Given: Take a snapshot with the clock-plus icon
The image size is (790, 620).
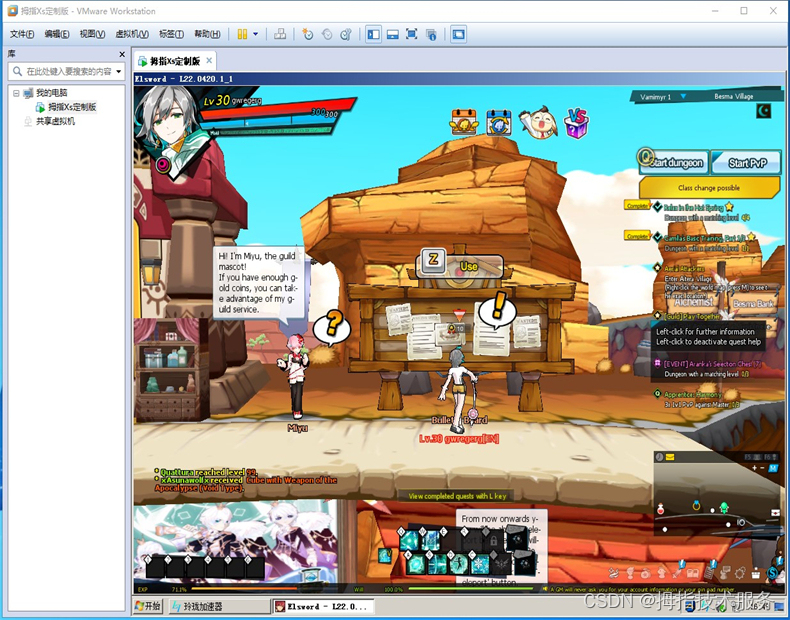Looking at the screenshot, I should 307,34.
